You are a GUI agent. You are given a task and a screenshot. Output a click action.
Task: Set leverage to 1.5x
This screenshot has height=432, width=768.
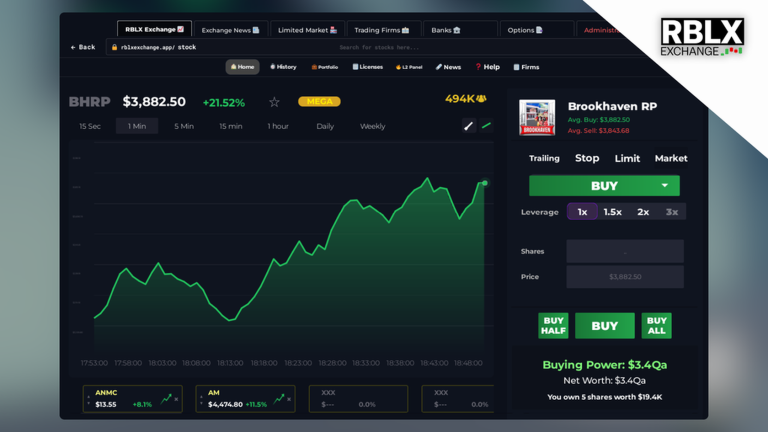pyautogui.click(x=612, y=212)
